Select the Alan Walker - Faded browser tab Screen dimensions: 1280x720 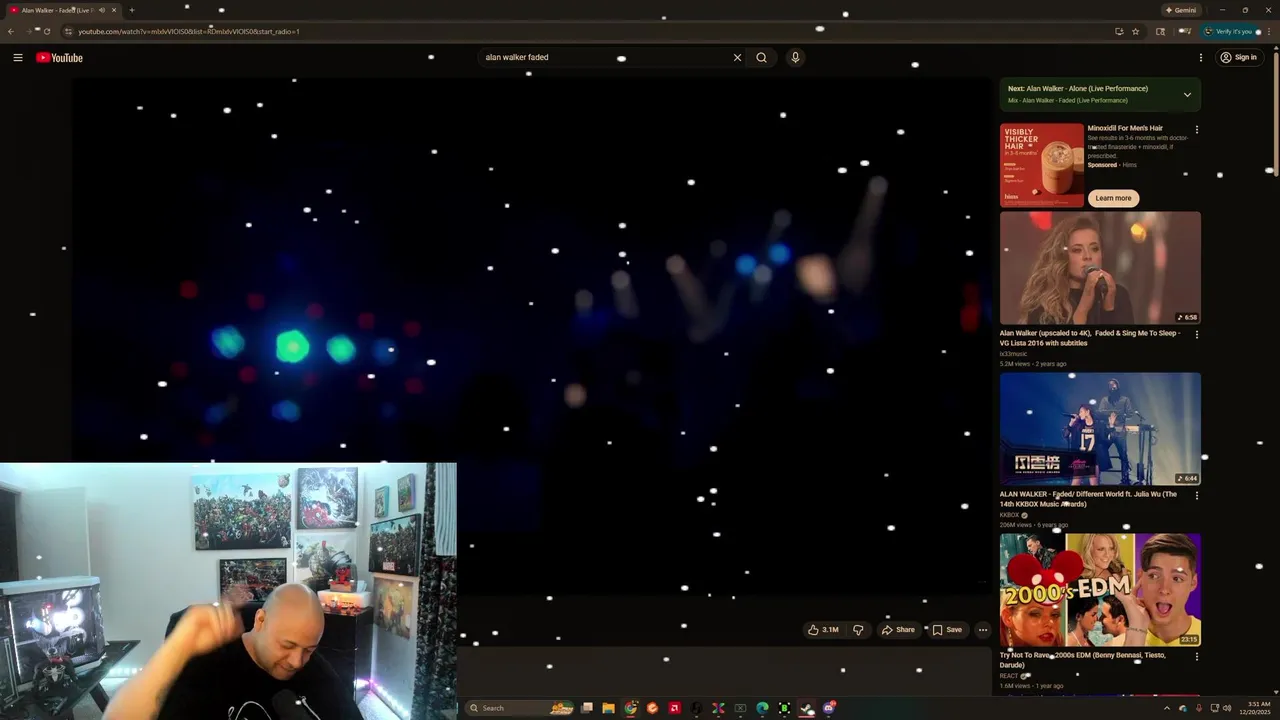(62, 10)
